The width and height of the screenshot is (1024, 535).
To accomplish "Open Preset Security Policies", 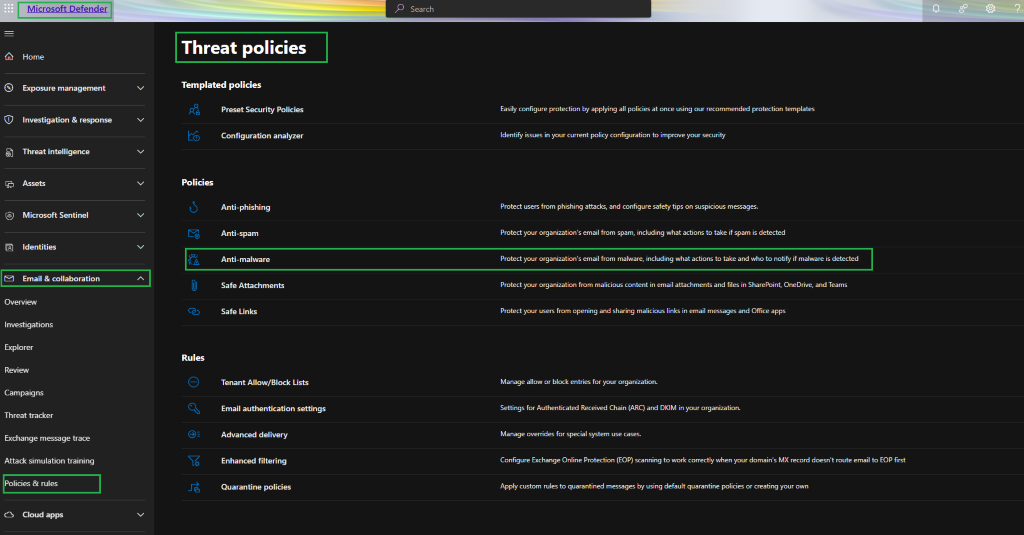I will coord(263,110).
